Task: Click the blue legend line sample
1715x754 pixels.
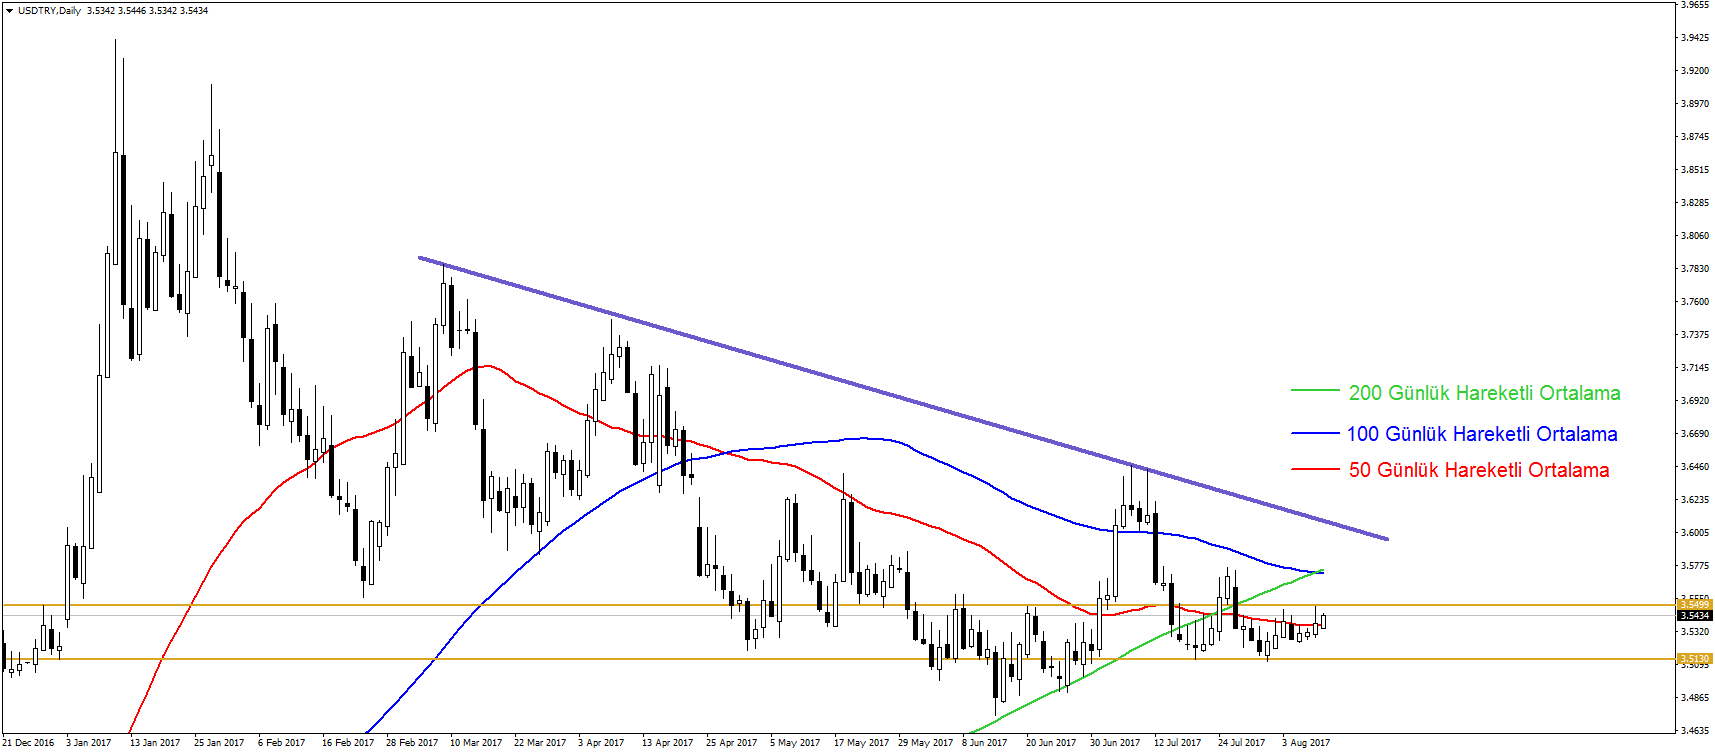Action: coord(1314,433)
